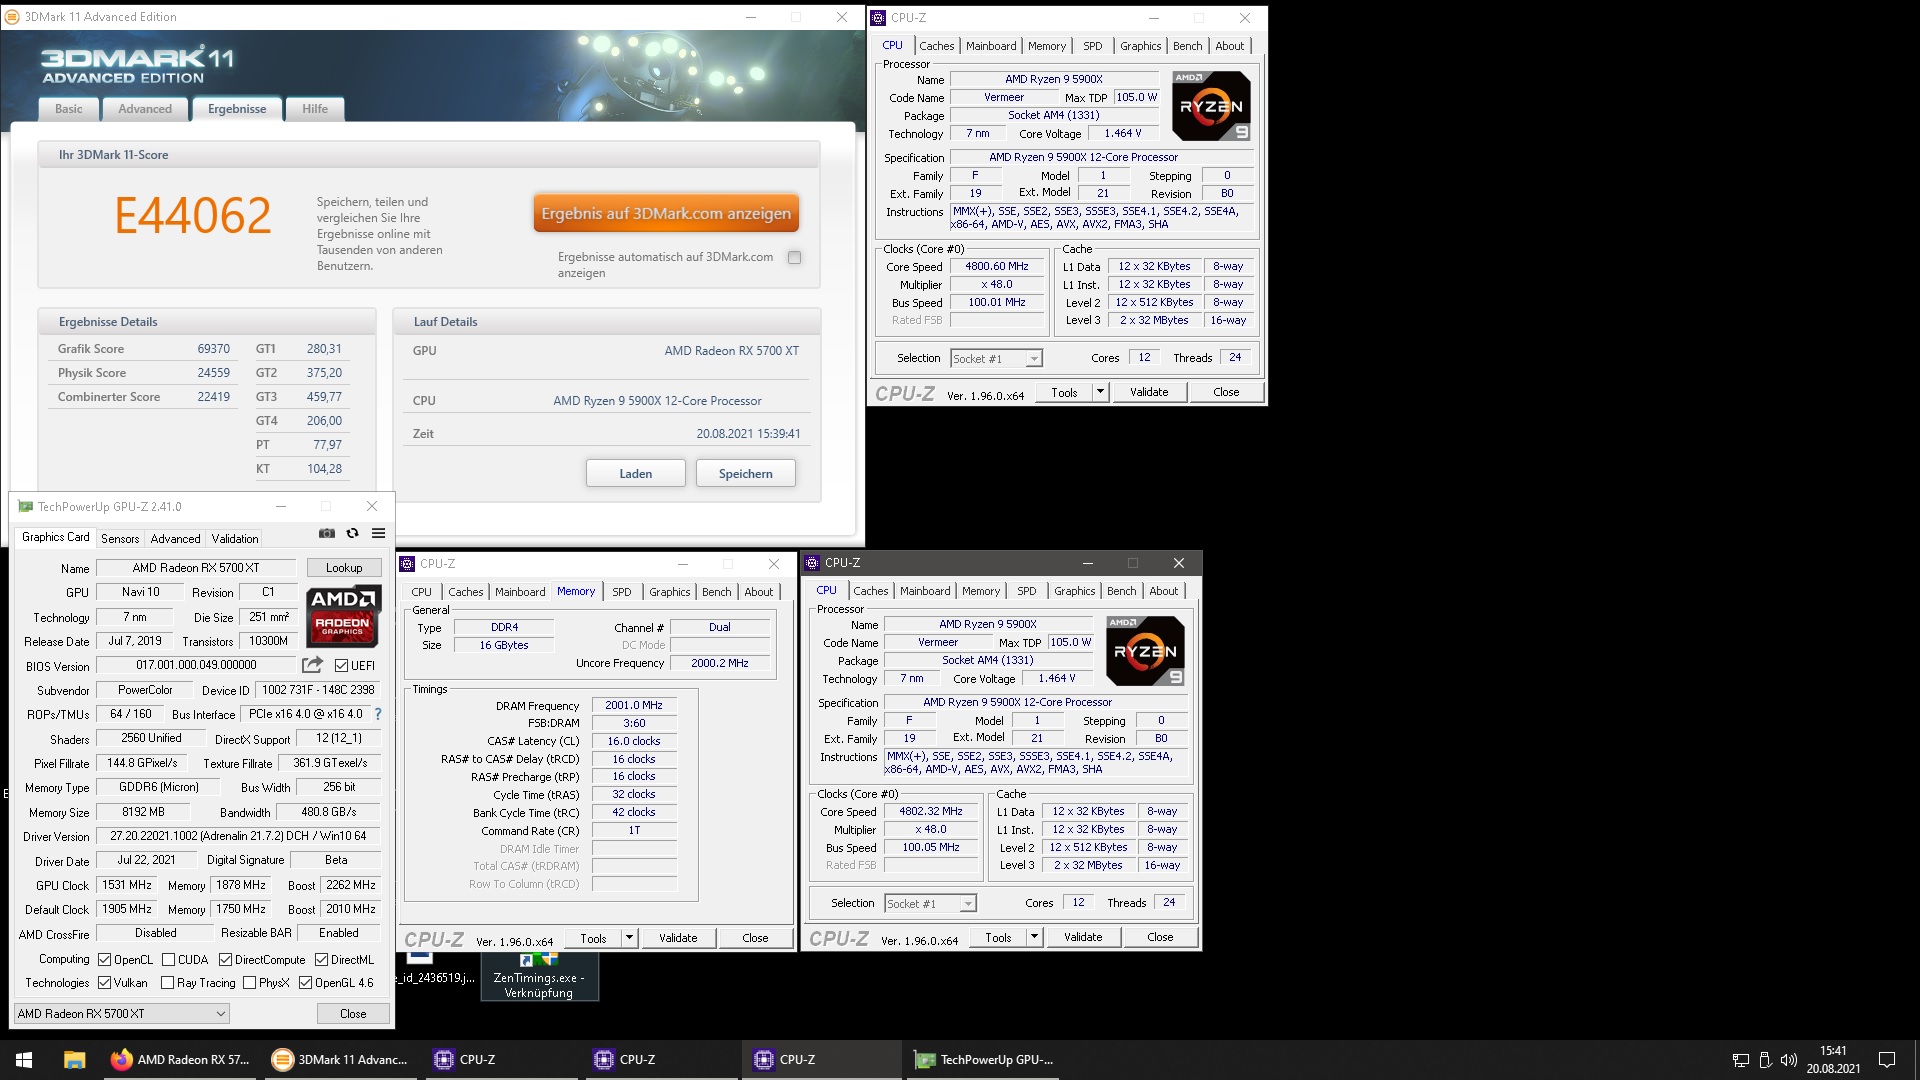
Task: Switch to Firefox AMD Radeon RX 57 taskbar item
Action: coord(181,1059)
